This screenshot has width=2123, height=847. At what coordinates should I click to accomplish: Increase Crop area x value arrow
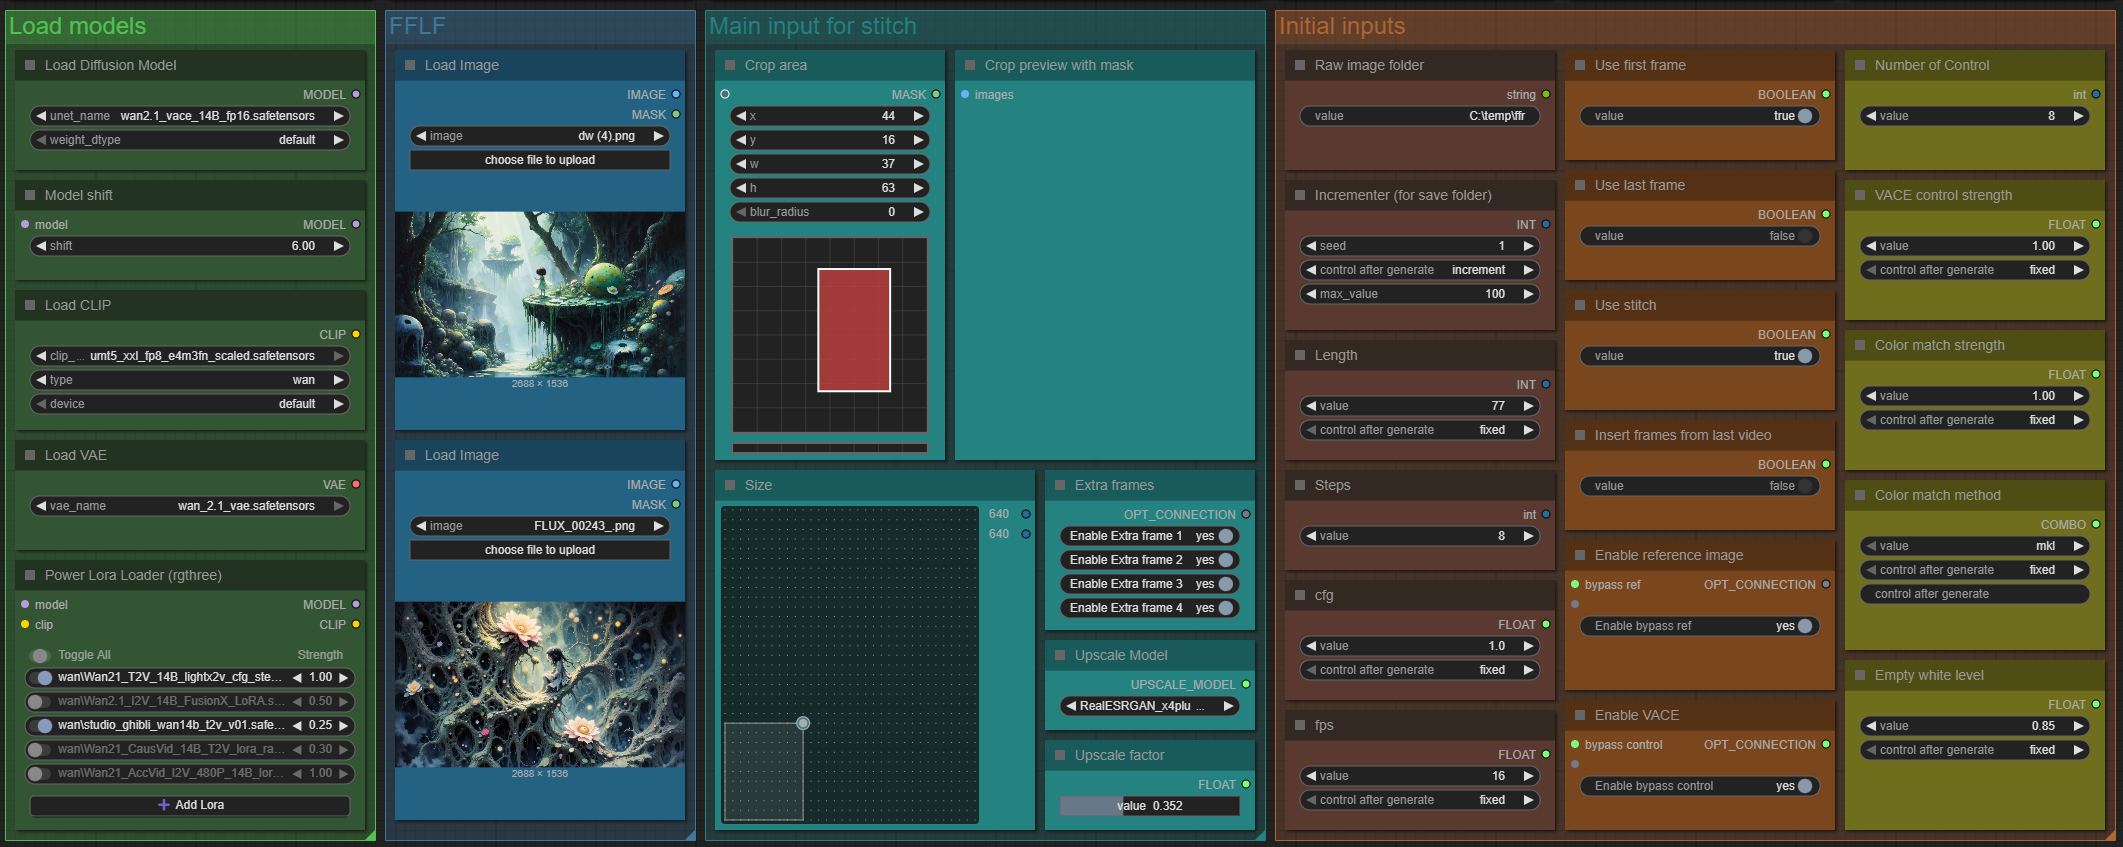click(918, 116)
